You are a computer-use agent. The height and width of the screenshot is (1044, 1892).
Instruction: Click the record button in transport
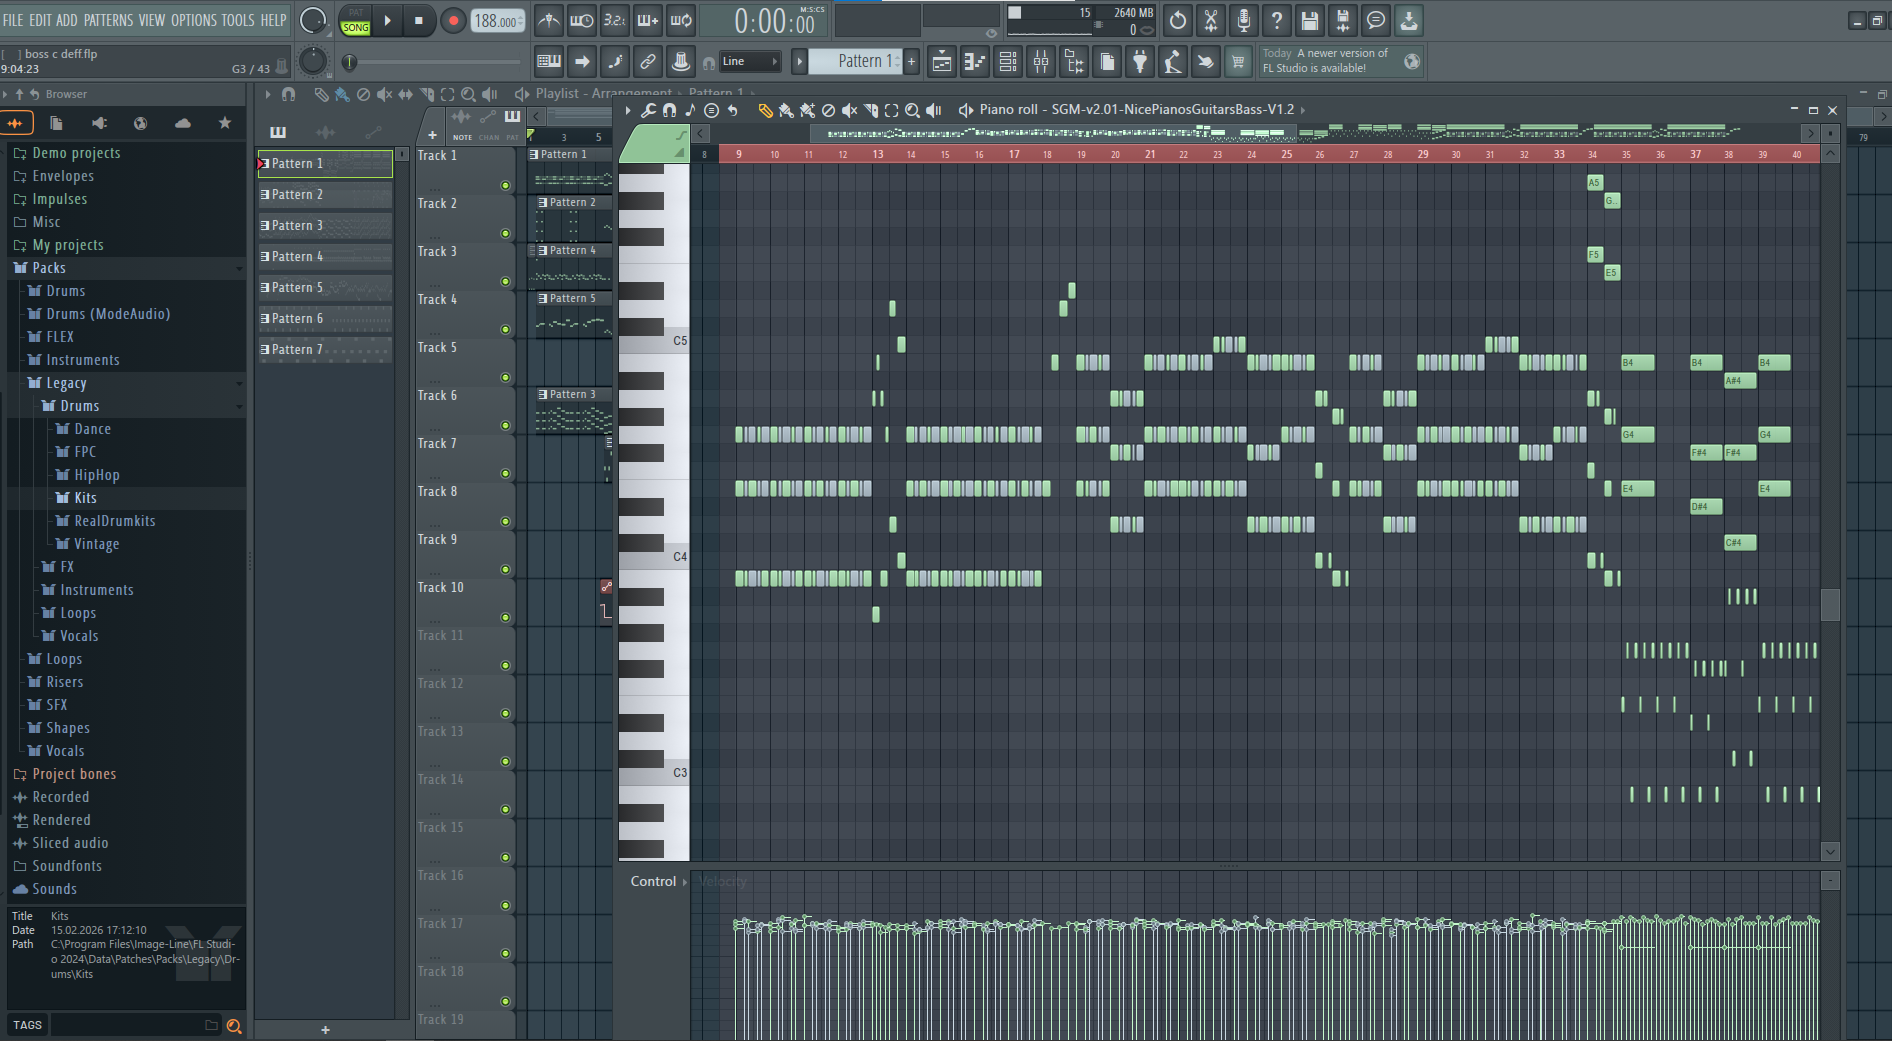point(453,20)
